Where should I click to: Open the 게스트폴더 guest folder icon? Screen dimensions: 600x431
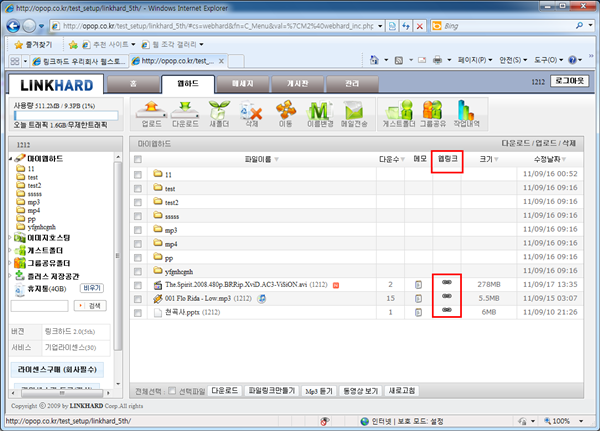399,114
